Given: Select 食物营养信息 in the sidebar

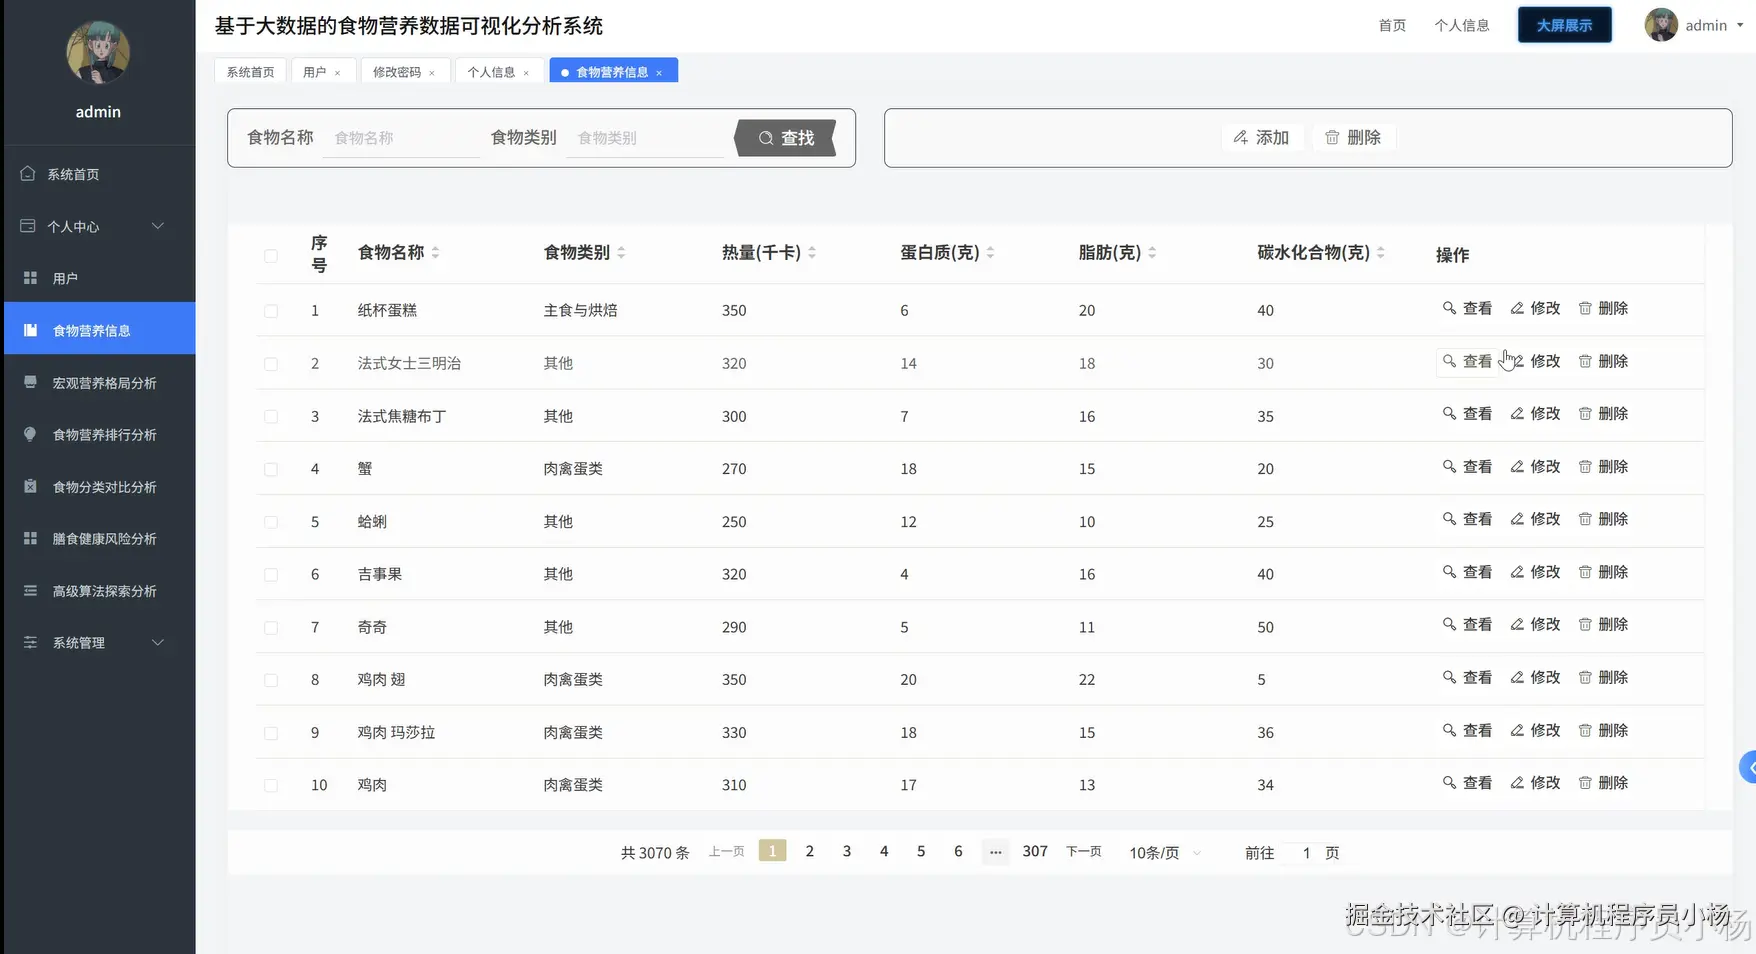Looking at the screenshot, I should click(98, 330).
